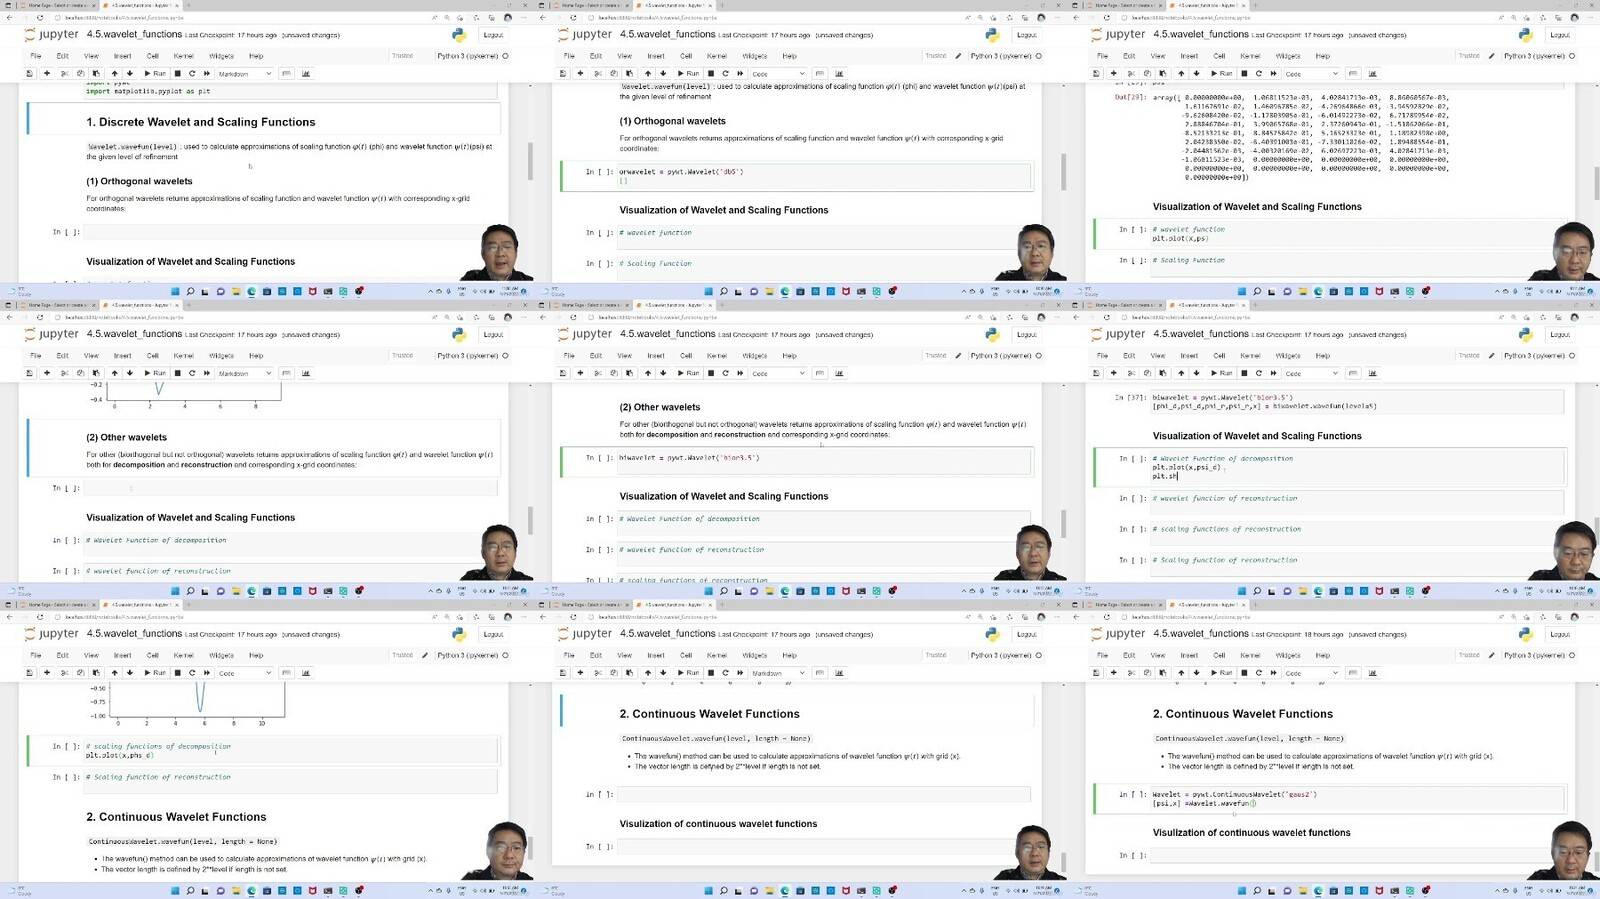Click the empty code cell under '(1) Orthogonal wavelets'

point(290,232)
